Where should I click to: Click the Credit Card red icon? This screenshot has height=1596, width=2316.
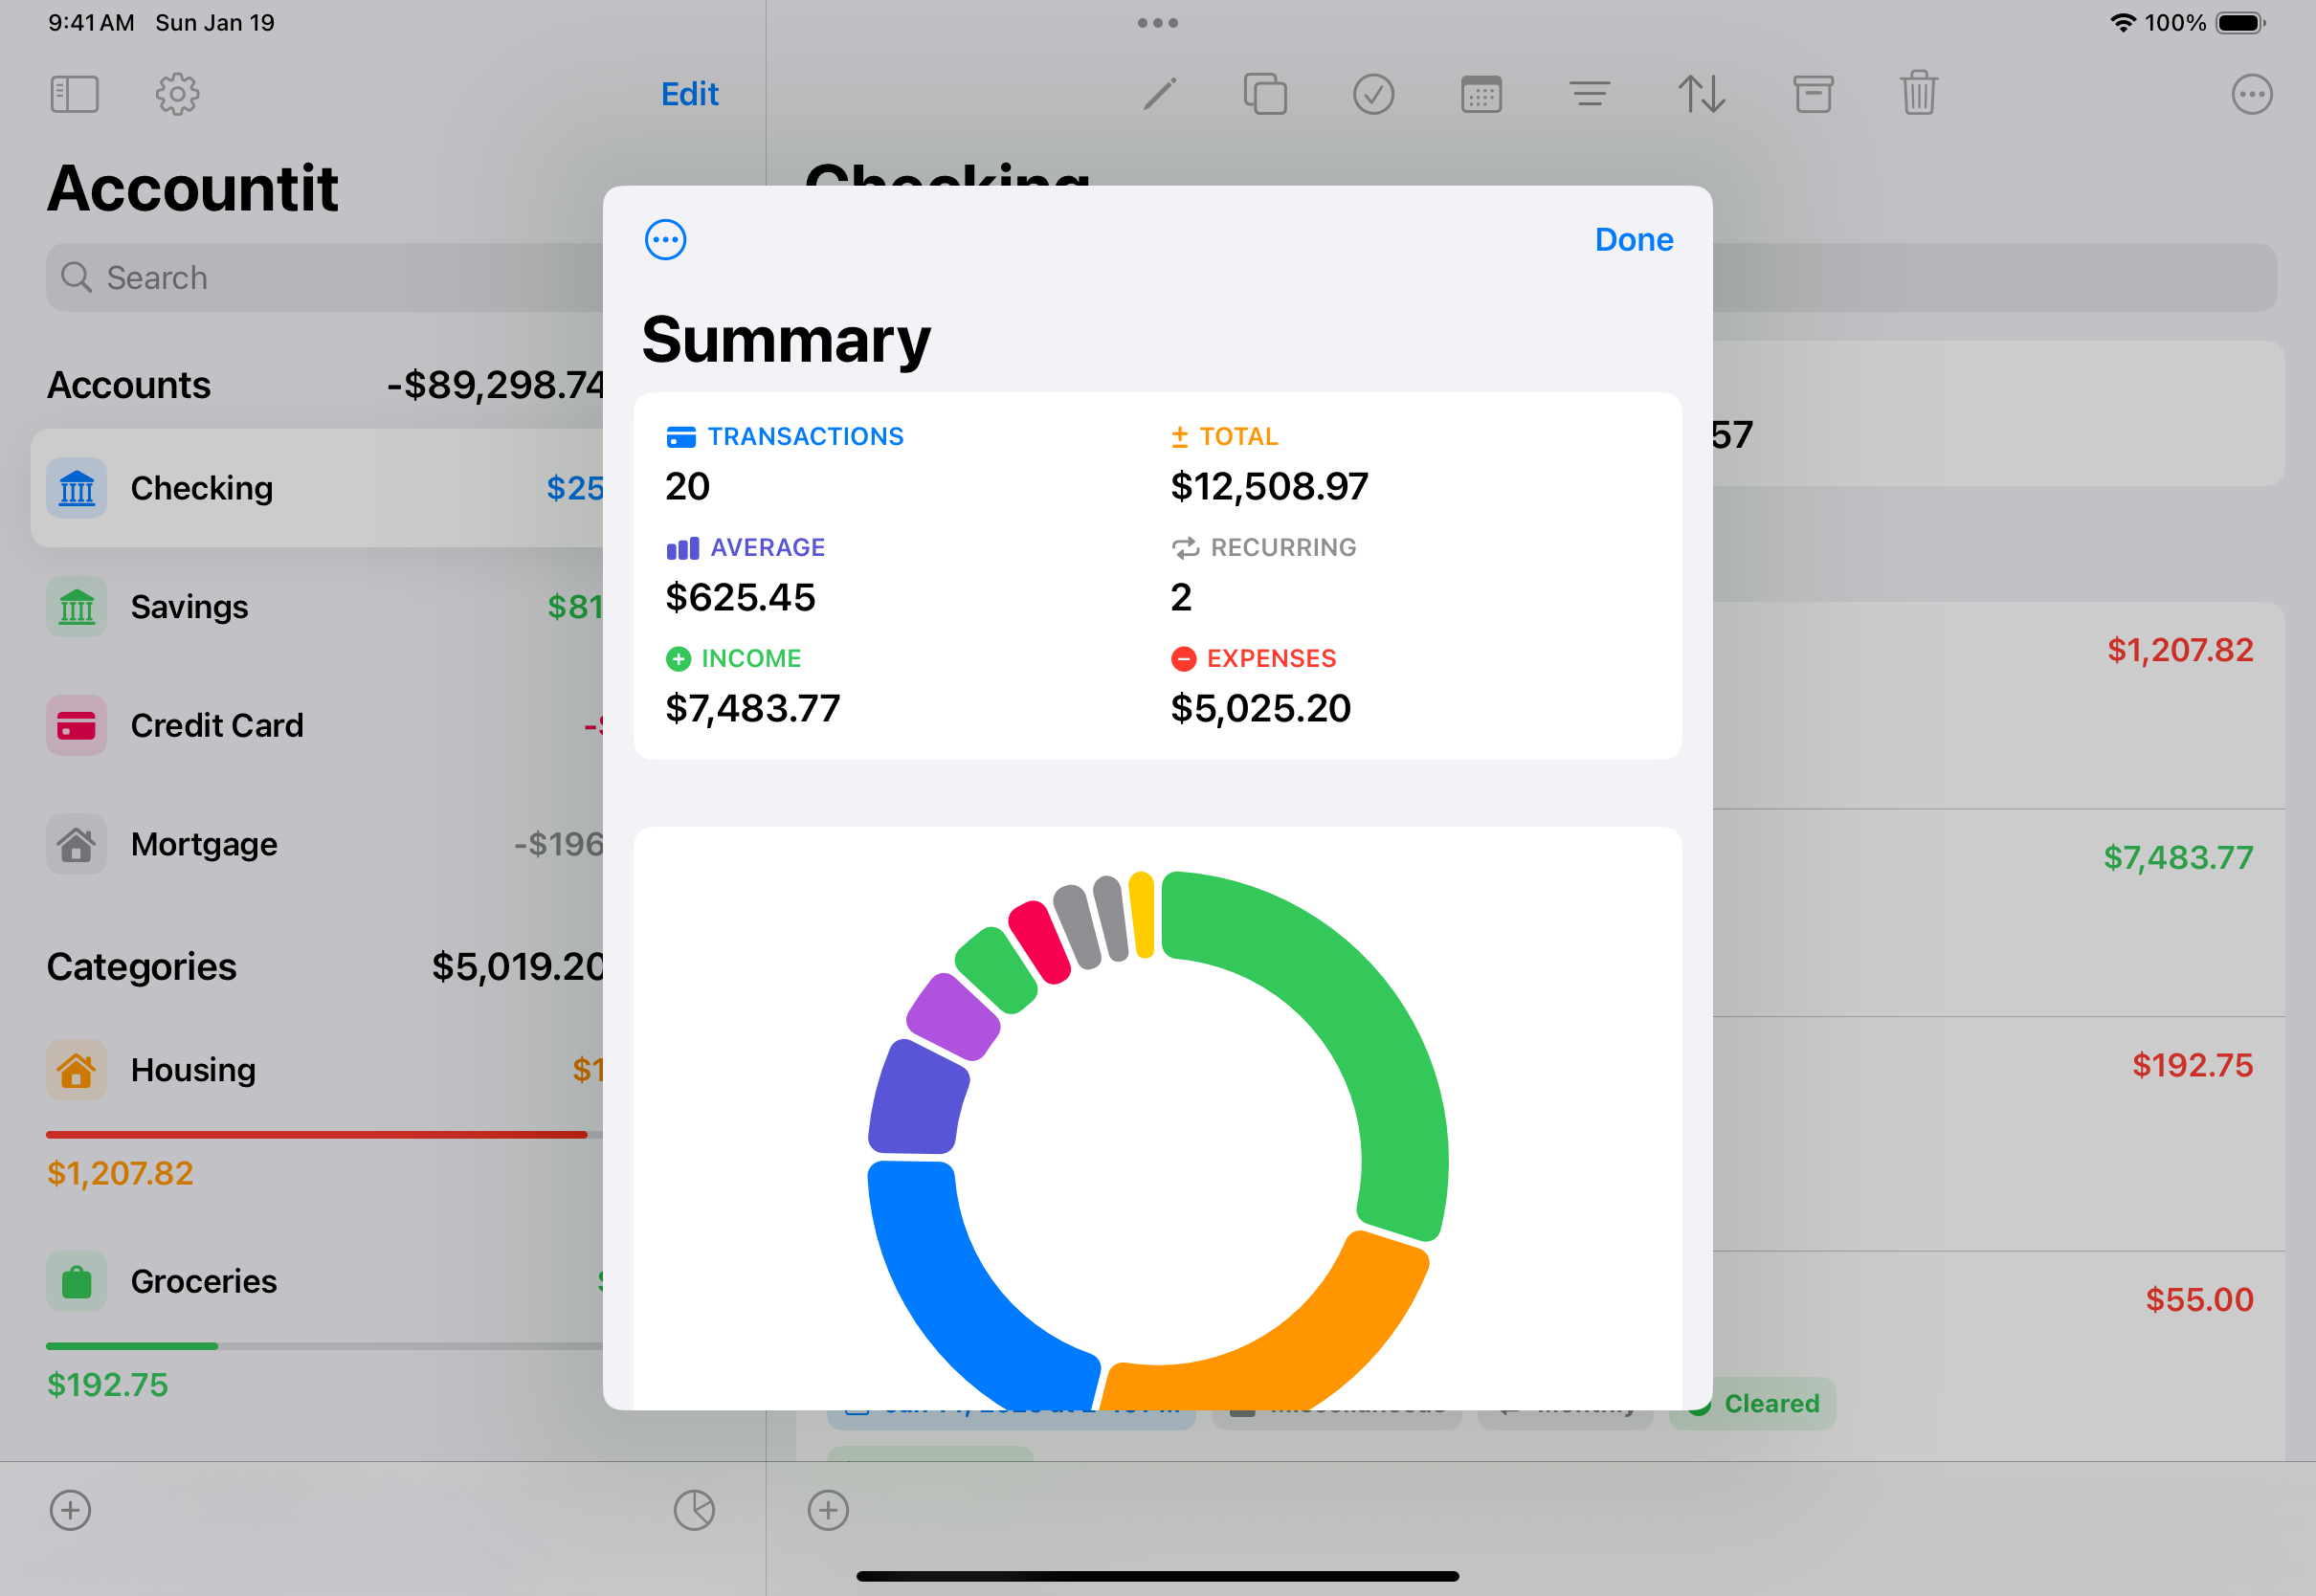click(x=76, y=726)
